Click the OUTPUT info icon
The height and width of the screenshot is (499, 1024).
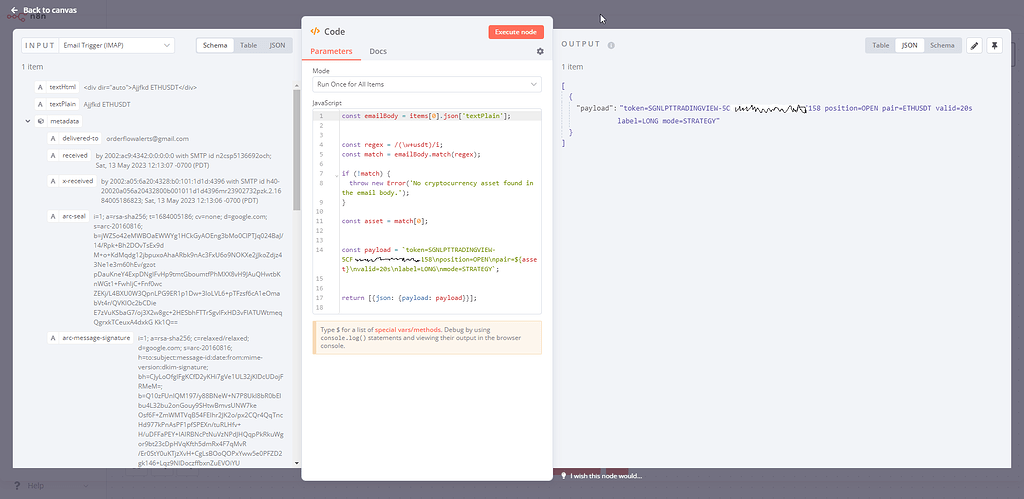click(x=611, y=46)
